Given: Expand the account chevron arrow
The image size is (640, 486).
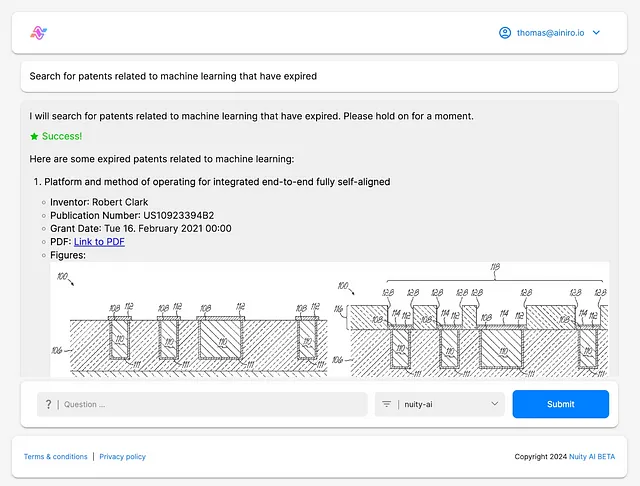Looking at the screenshot, I should coord(596,33).
